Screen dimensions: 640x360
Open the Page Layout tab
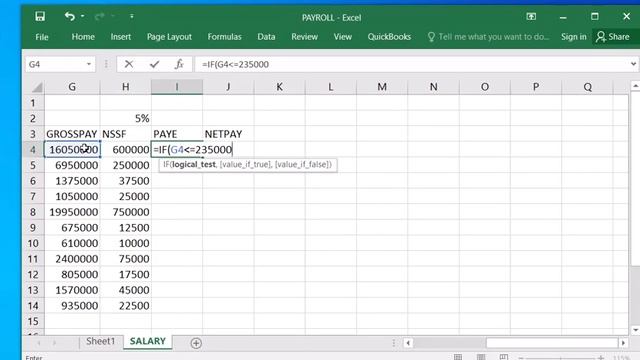click(169, 37)
